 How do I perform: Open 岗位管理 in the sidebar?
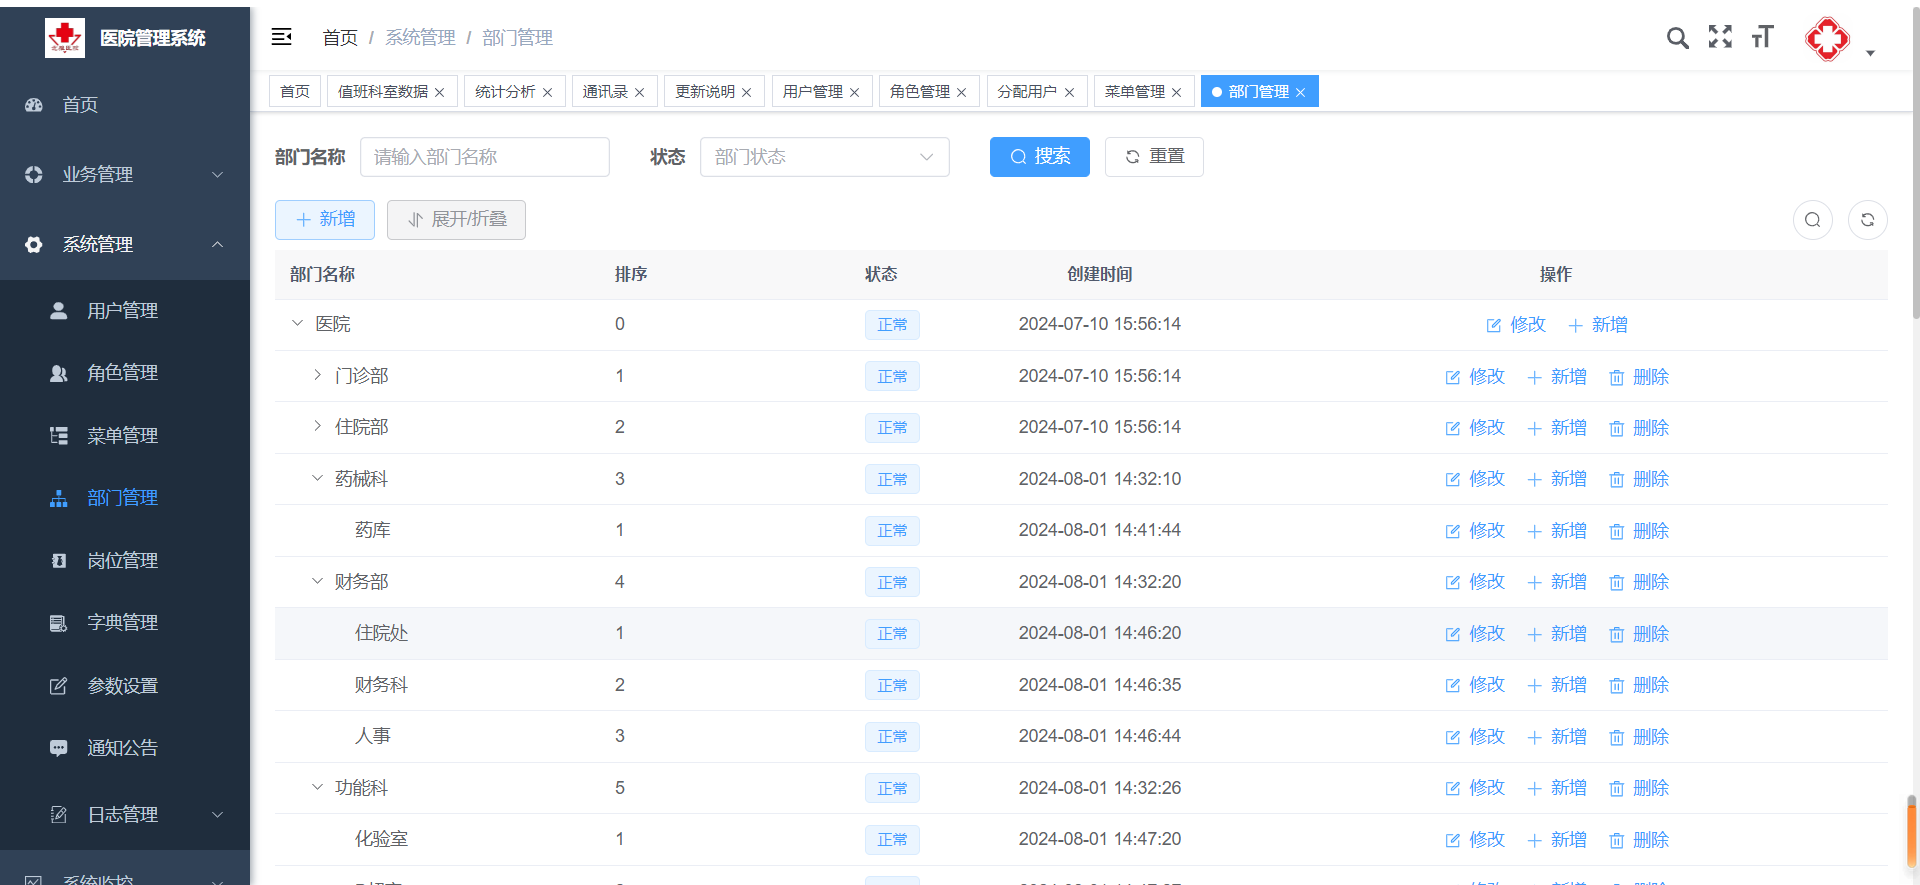(x=122, y=560)
